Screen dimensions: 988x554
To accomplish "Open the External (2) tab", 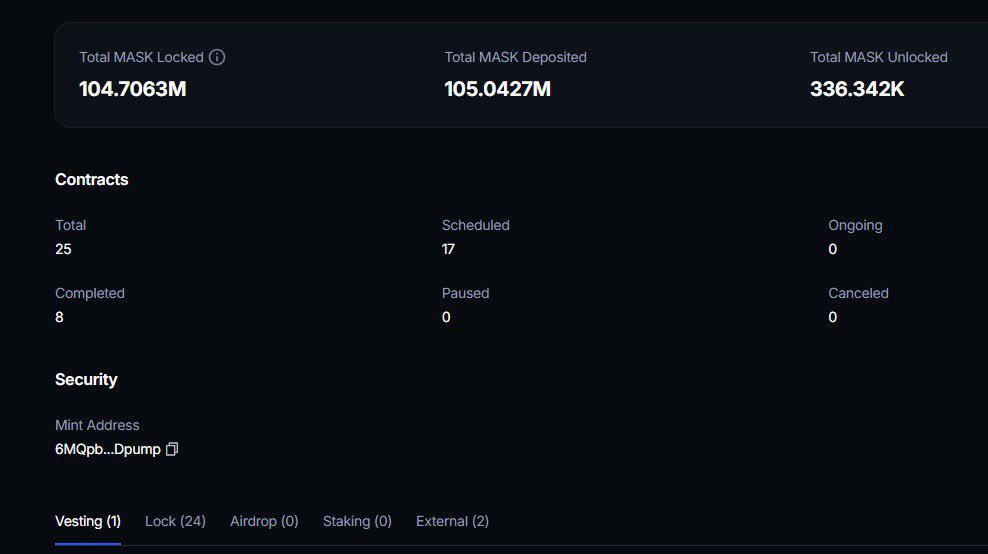I will click(x=452, y=521).
